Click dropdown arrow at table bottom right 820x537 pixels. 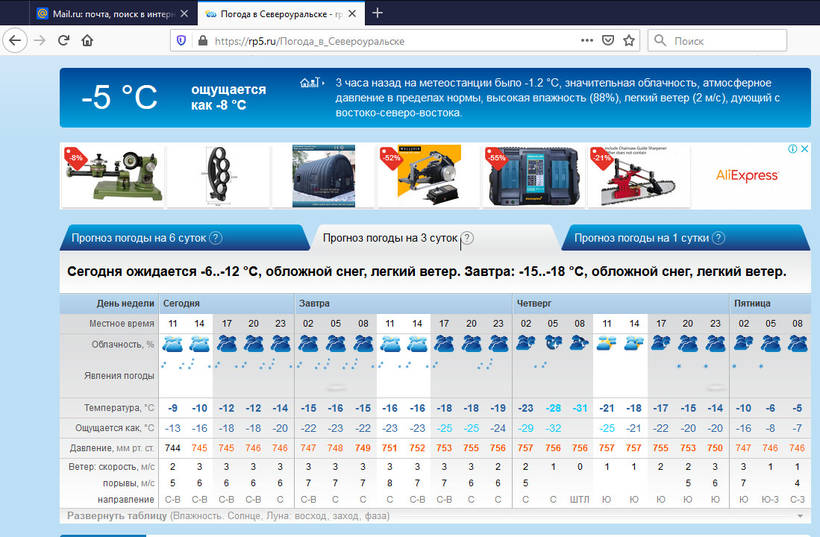click(x=799, y=516)
